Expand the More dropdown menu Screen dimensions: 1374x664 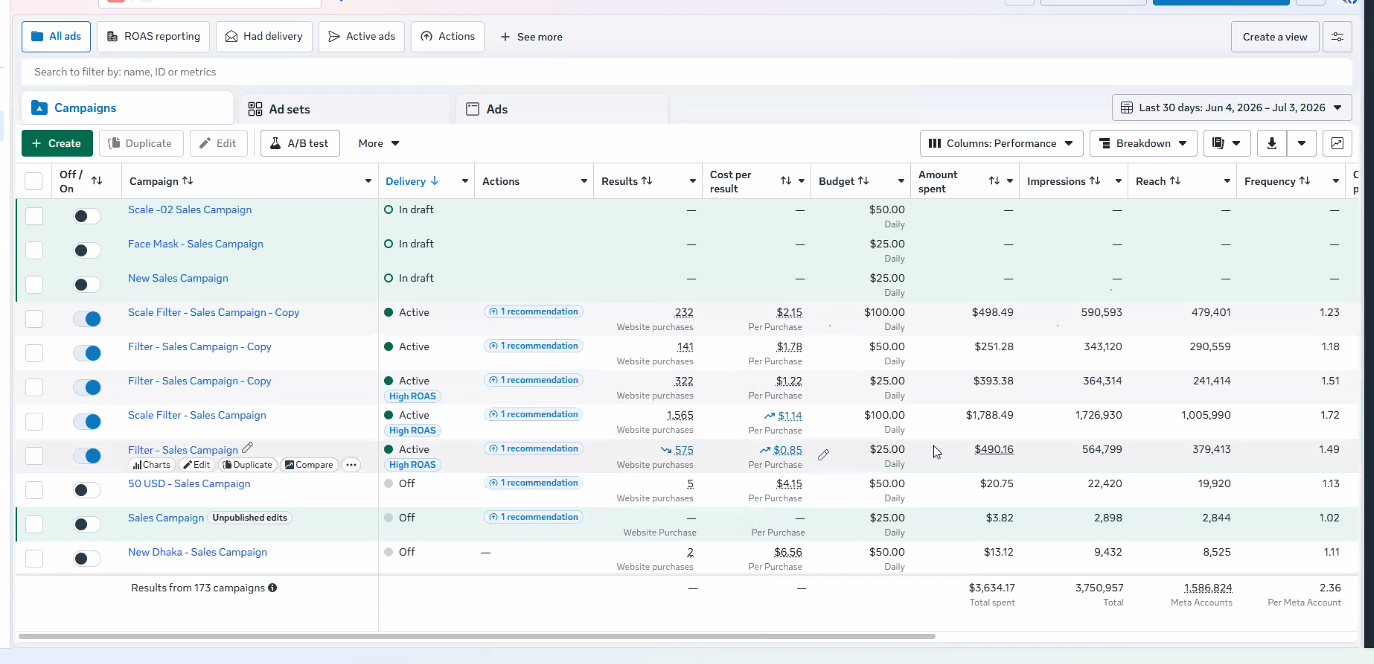[x=379, y=143]
